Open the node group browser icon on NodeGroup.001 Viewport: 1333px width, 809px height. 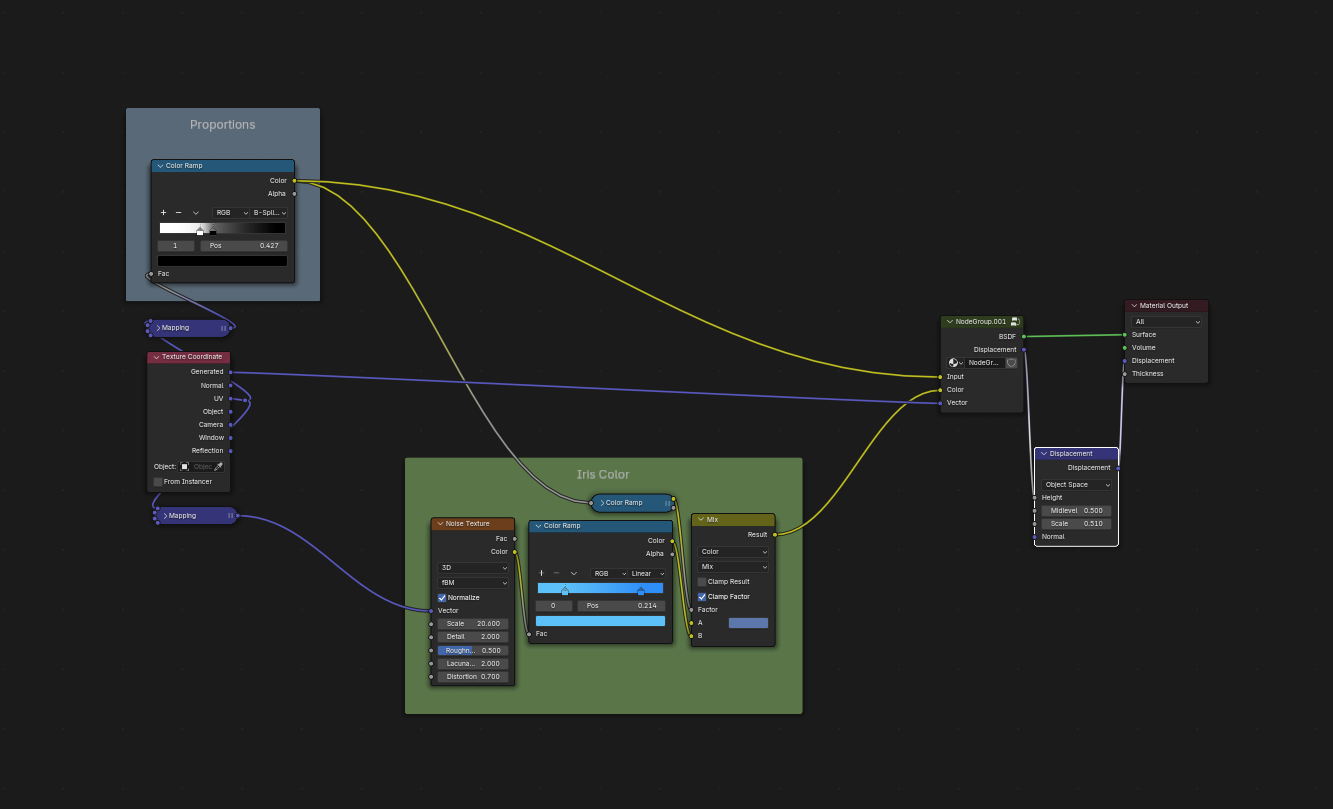point(953,362)
